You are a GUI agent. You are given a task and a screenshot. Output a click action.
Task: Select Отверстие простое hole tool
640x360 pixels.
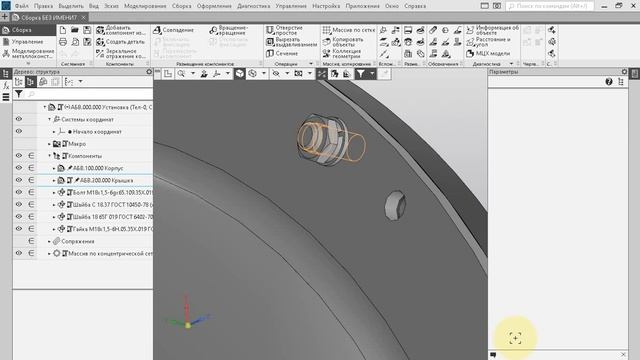[x=284, y=30]
